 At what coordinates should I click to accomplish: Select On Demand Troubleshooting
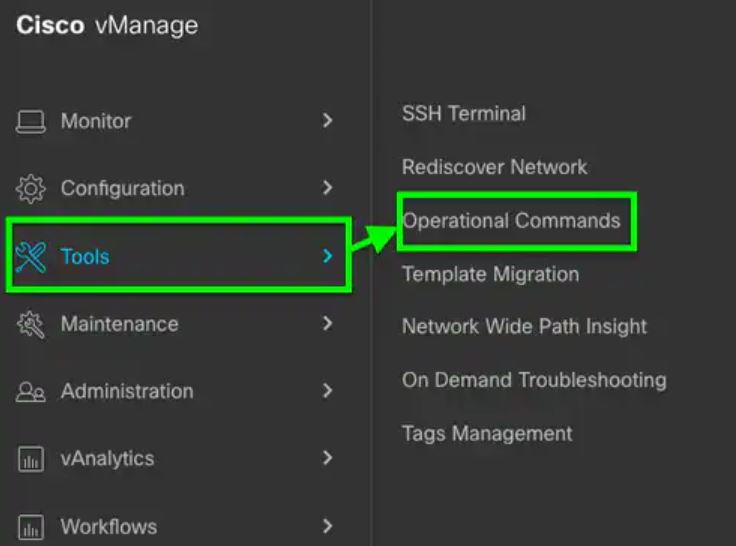(534, 380)
